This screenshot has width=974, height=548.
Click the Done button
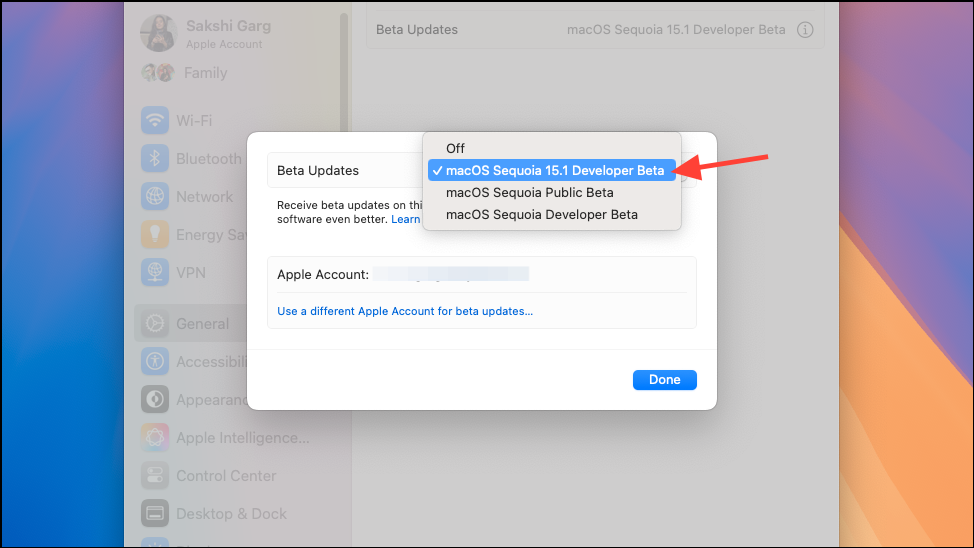coord(665,380)
